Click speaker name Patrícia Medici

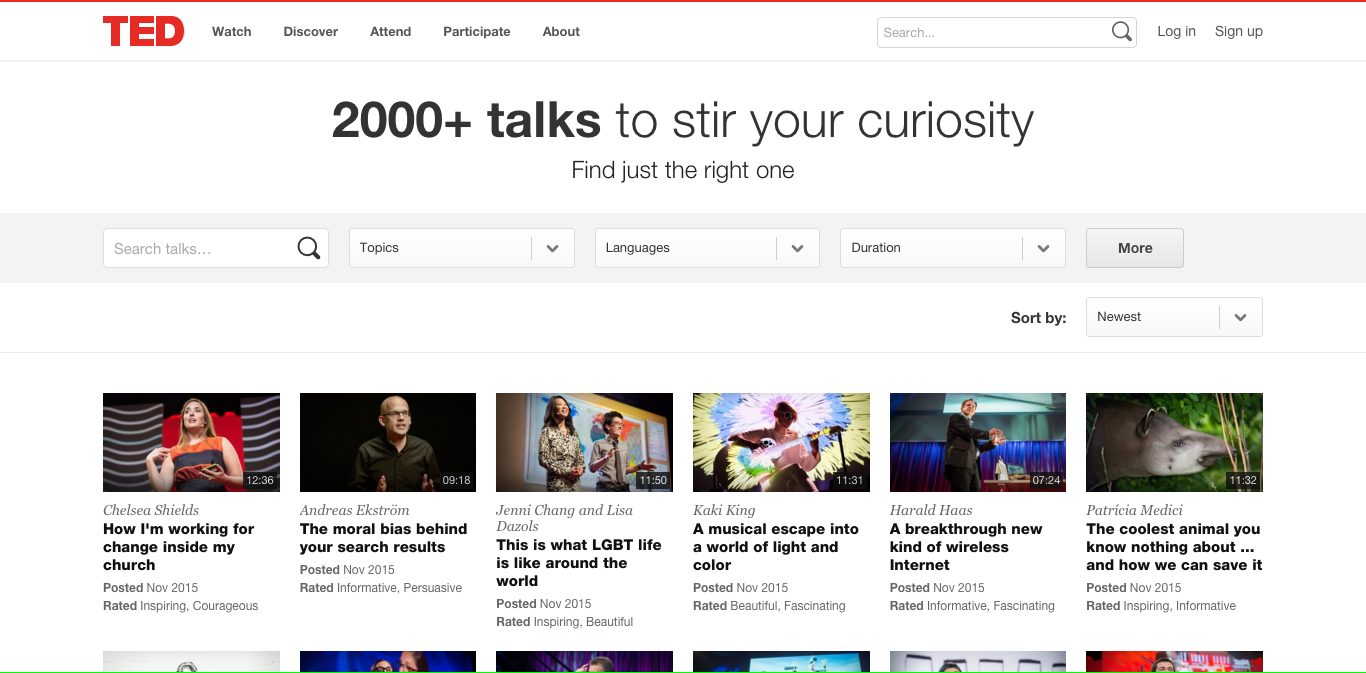click(1134, 510)
